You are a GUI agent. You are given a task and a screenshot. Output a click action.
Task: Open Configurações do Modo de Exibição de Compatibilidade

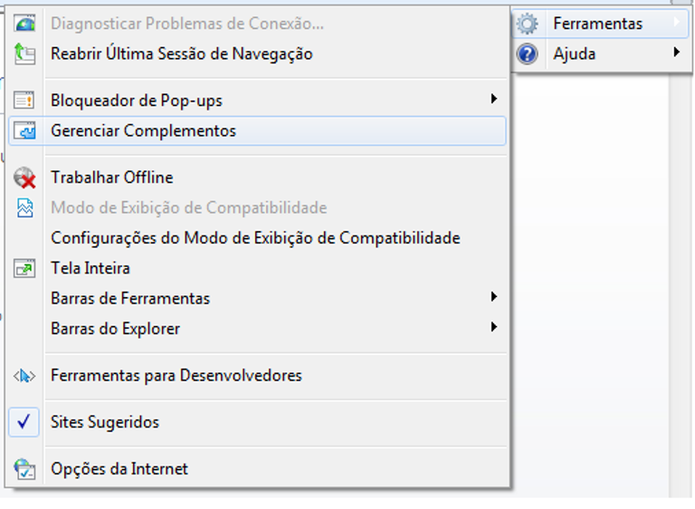(257, 238)
